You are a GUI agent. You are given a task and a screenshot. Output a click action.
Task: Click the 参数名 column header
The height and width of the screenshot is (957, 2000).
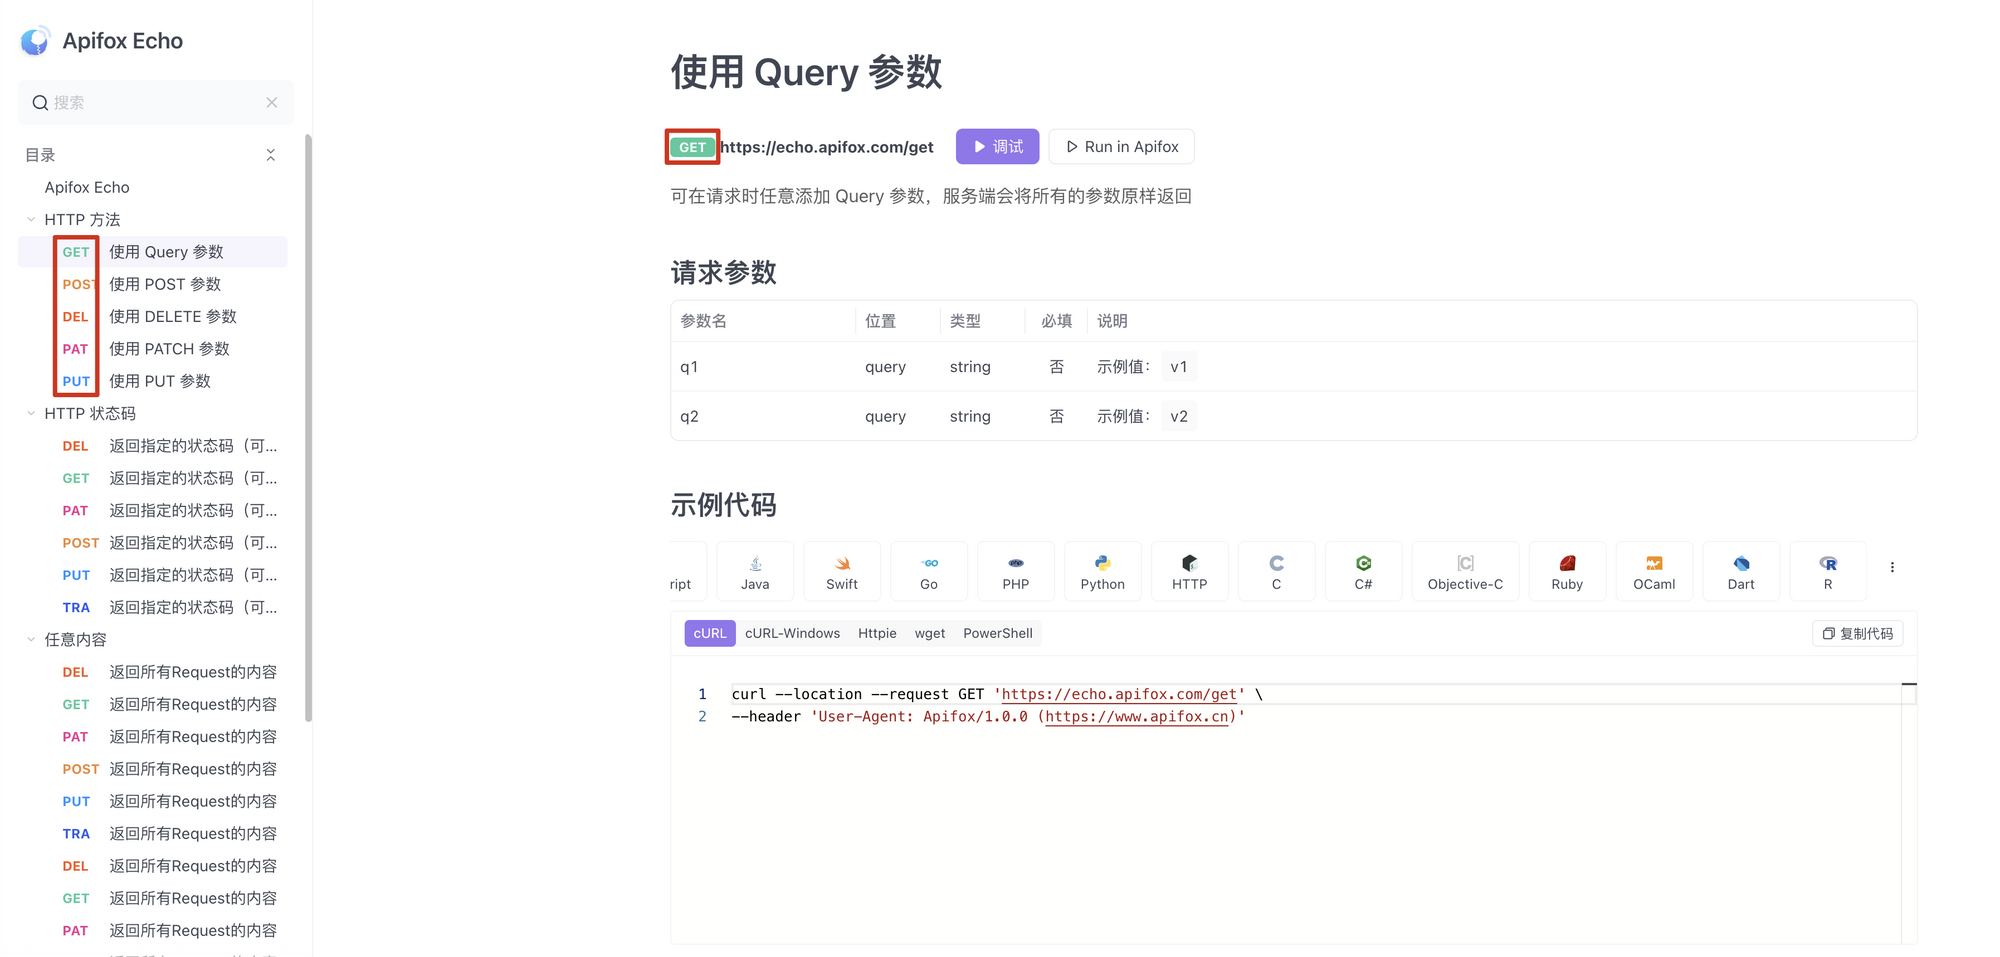pos(703,321)
